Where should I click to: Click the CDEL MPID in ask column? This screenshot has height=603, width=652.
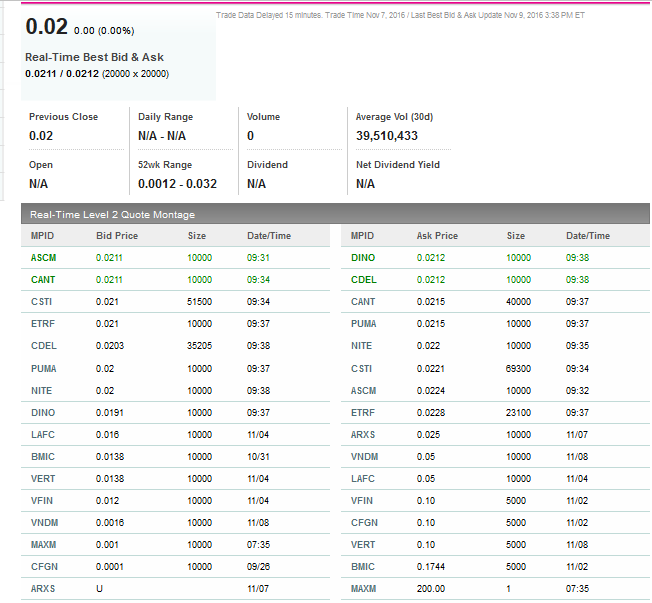coord(364,280)
